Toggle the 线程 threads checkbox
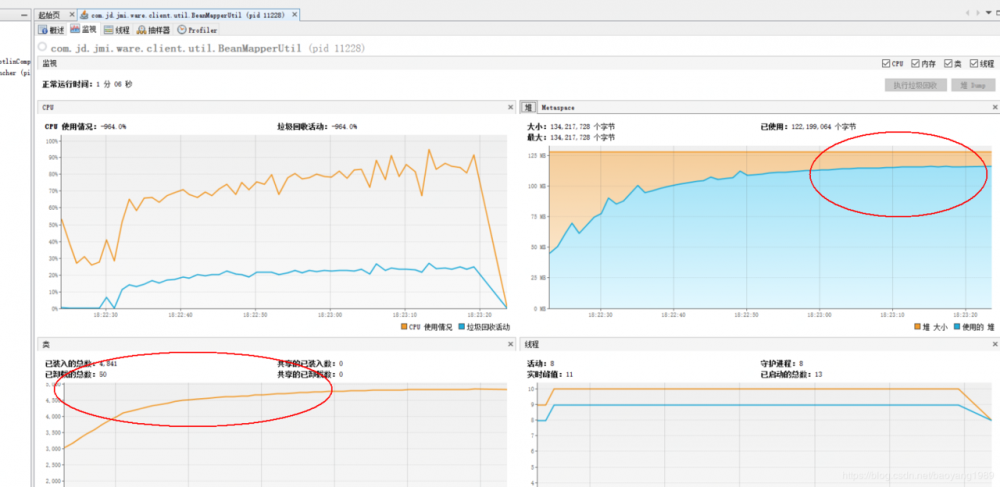1000x487 pixels. point(974,64)
